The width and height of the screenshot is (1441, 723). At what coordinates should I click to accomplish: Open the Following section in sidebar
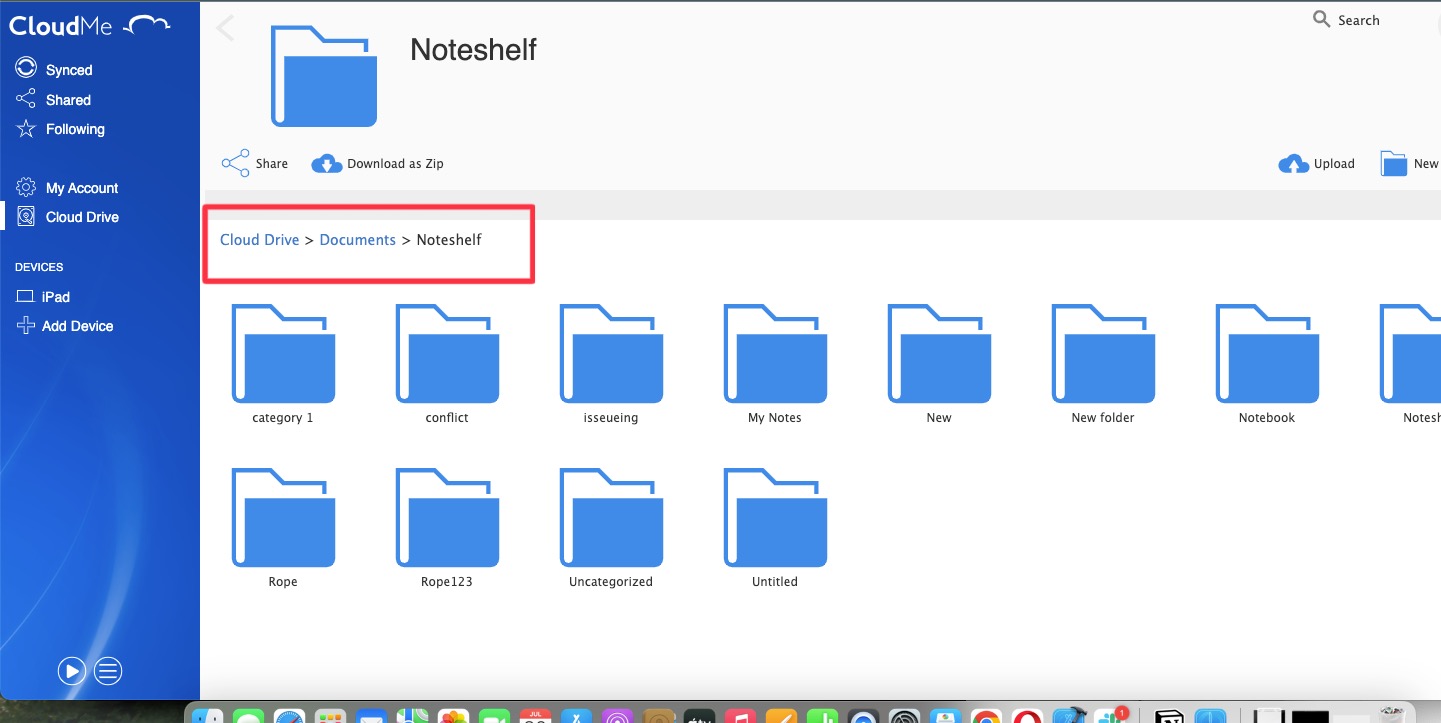coord(60,129)
